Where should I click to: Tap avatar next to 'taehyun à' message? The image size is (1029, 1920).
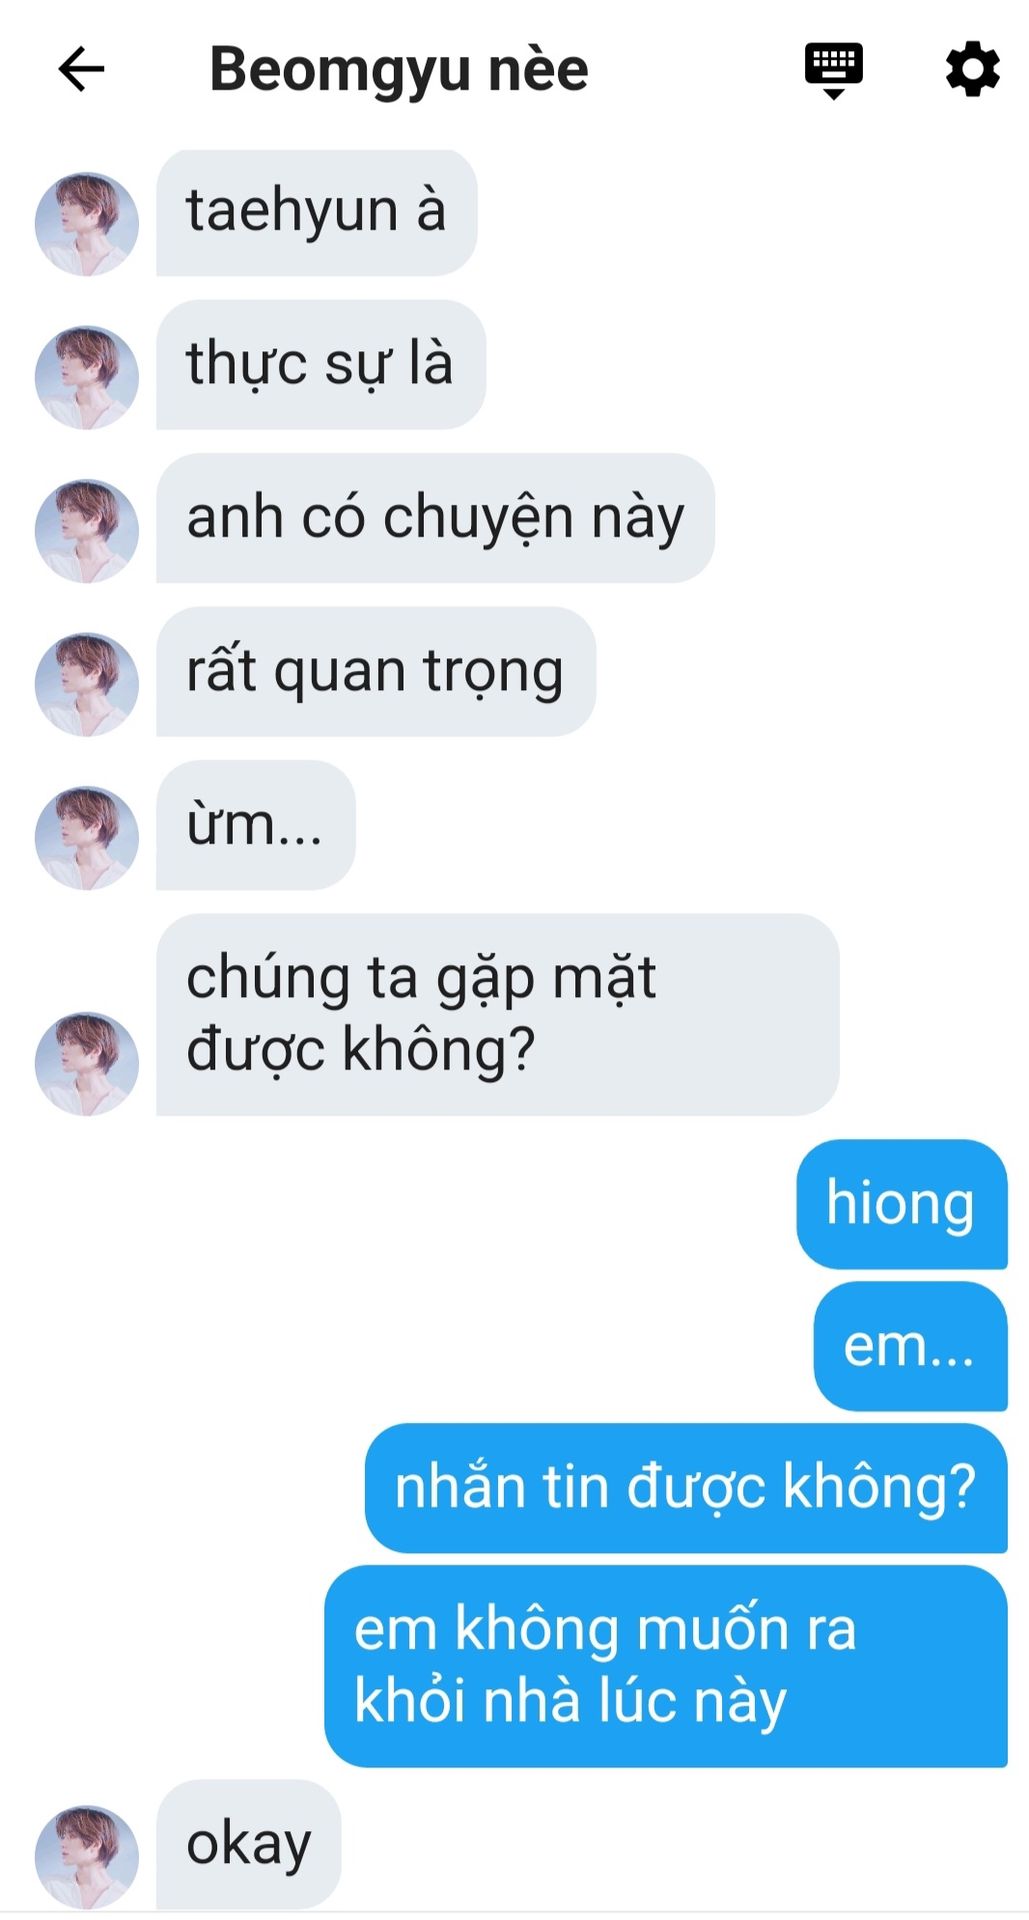(87, 224)
